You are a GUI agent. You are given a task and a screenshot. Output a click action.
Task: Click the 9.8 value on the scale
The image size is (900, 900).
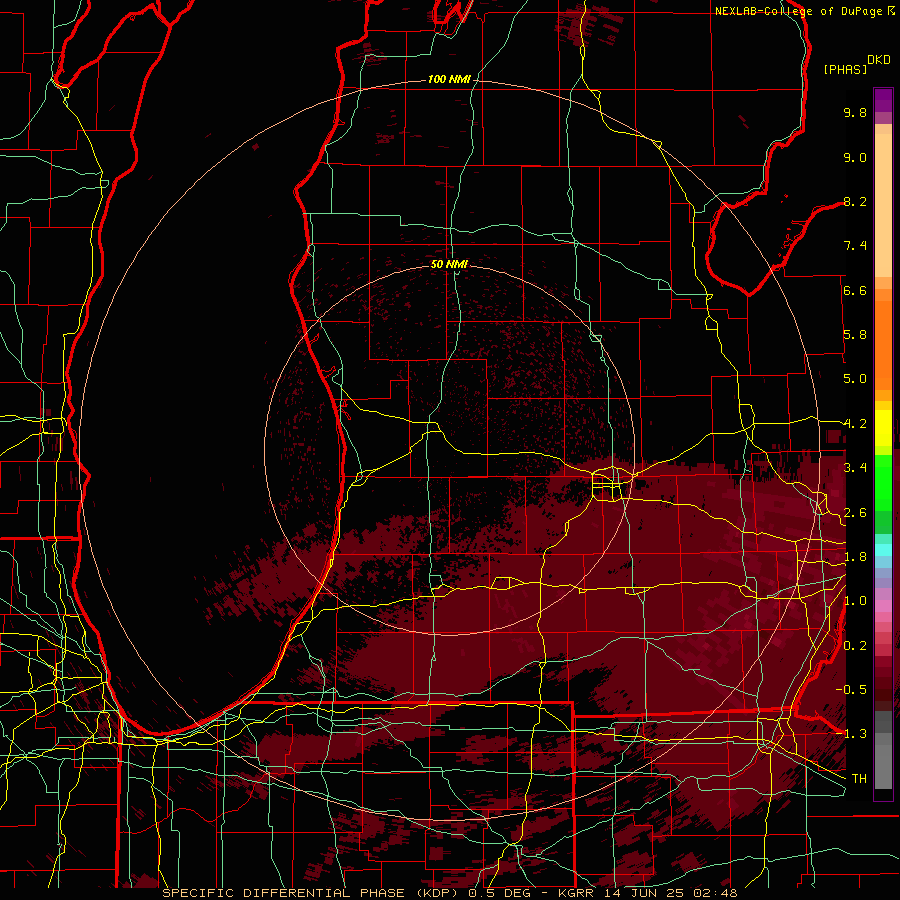pos(855,112)
